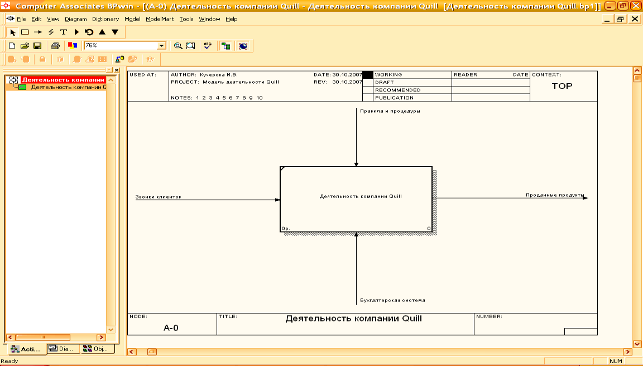
Task: Switch to the Diagrams tab
Action: [63, 349]
